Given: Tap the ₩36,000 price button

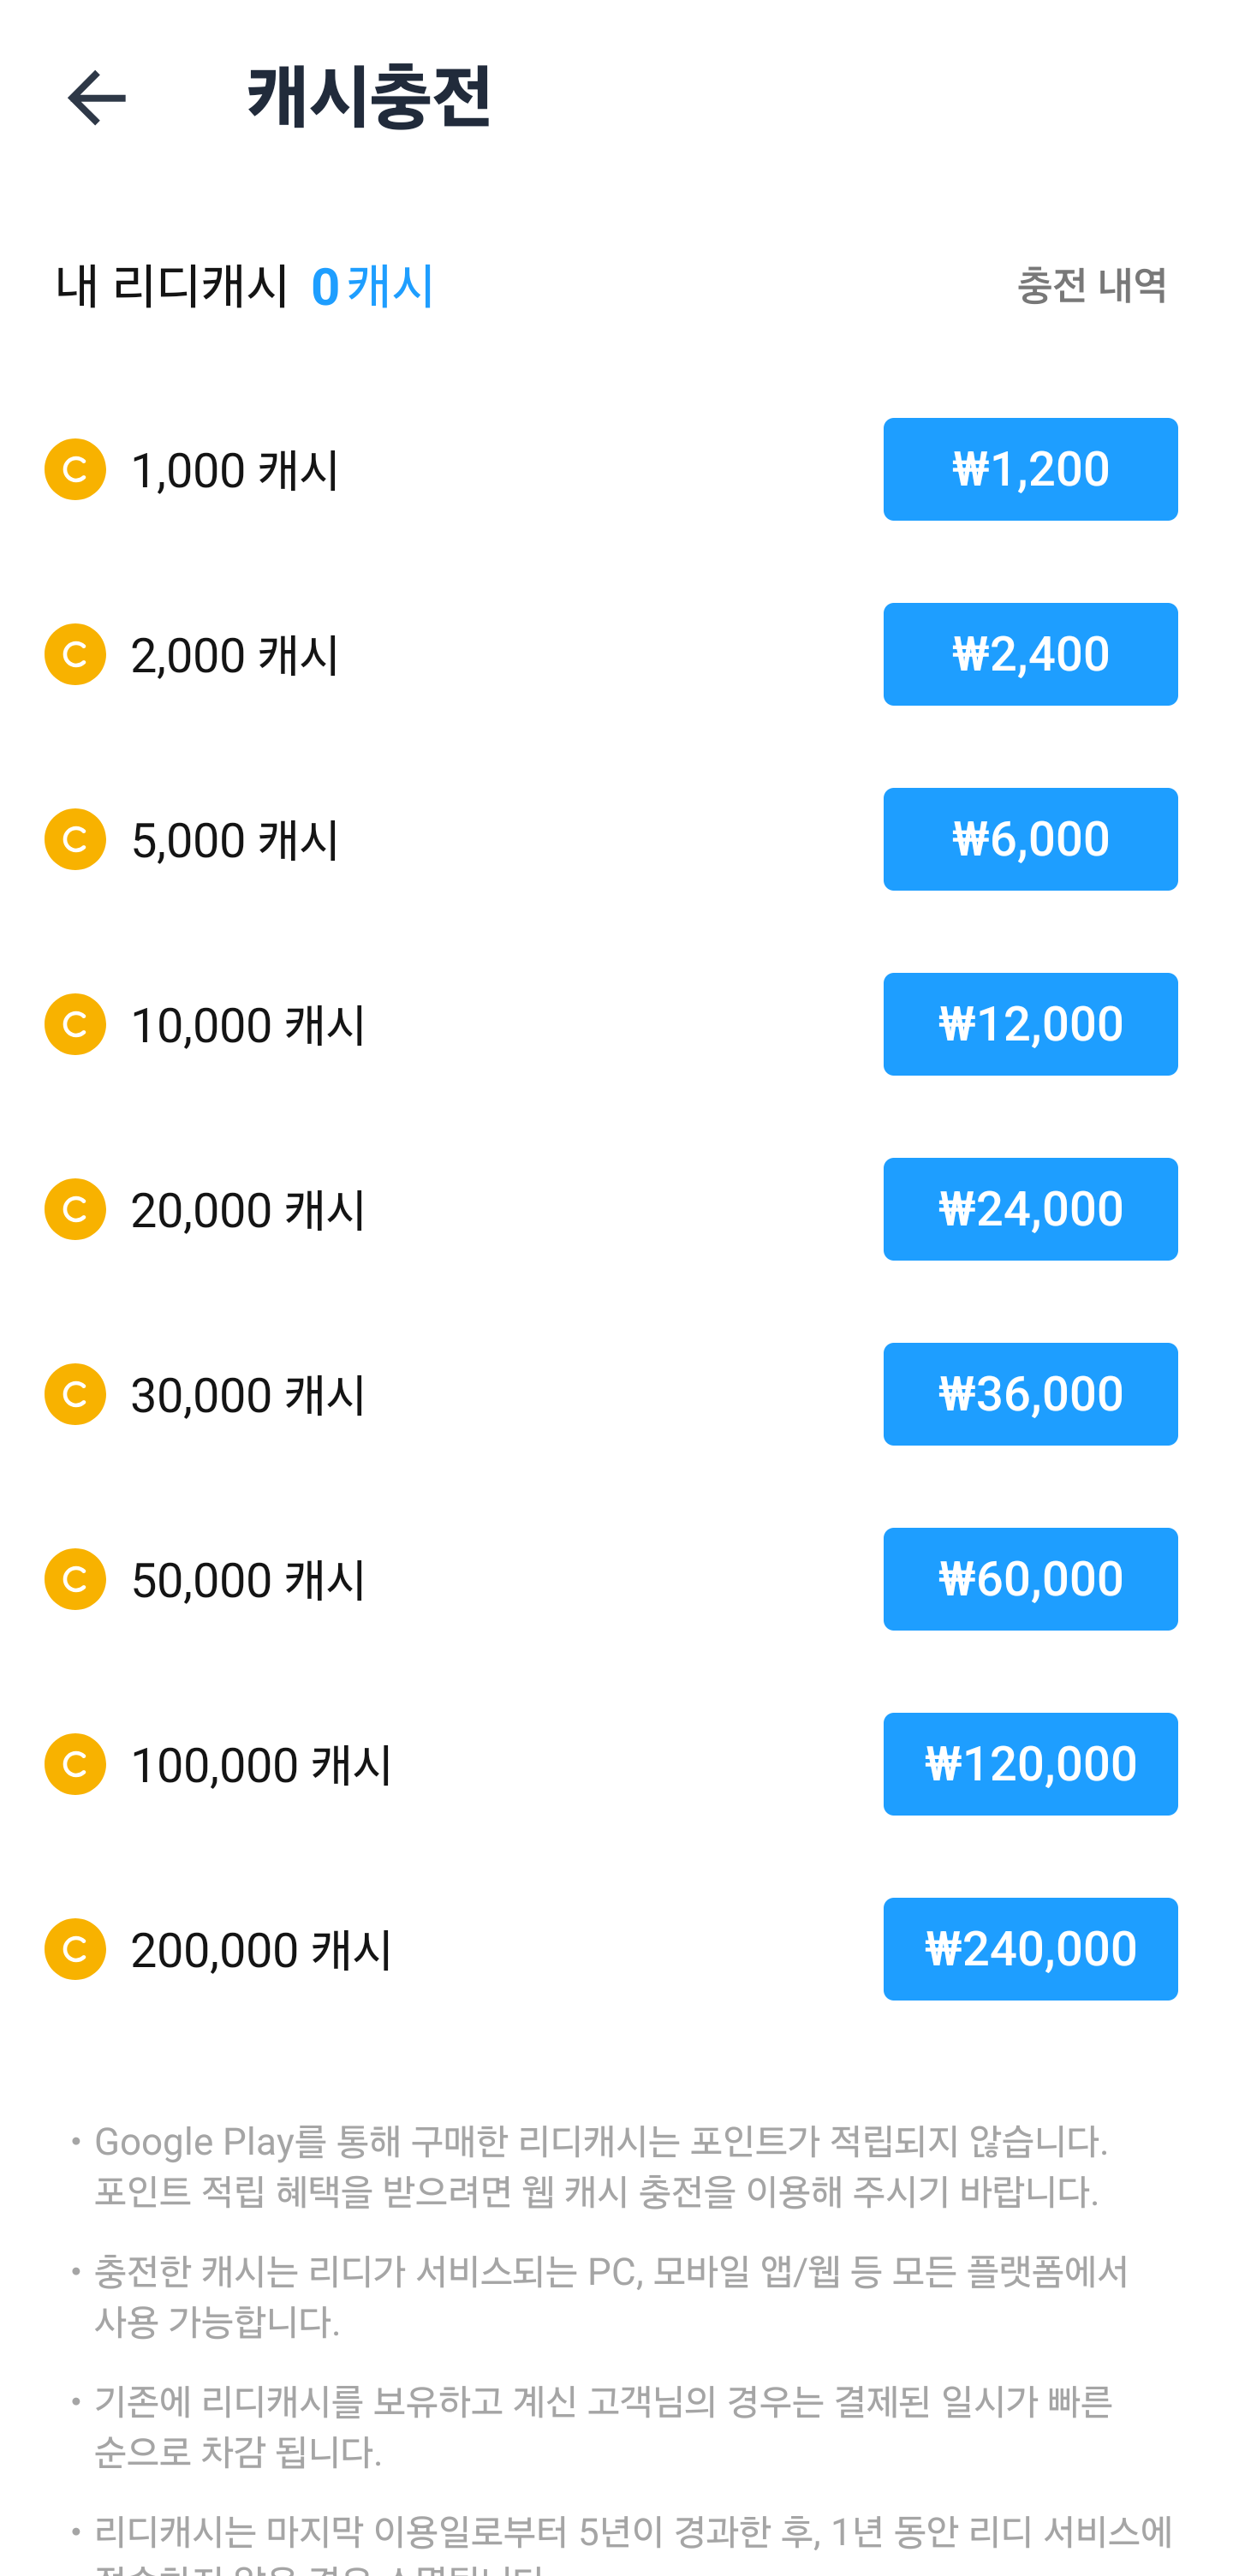Looking at the screenshot, I should click(x=1029, y=1394).
